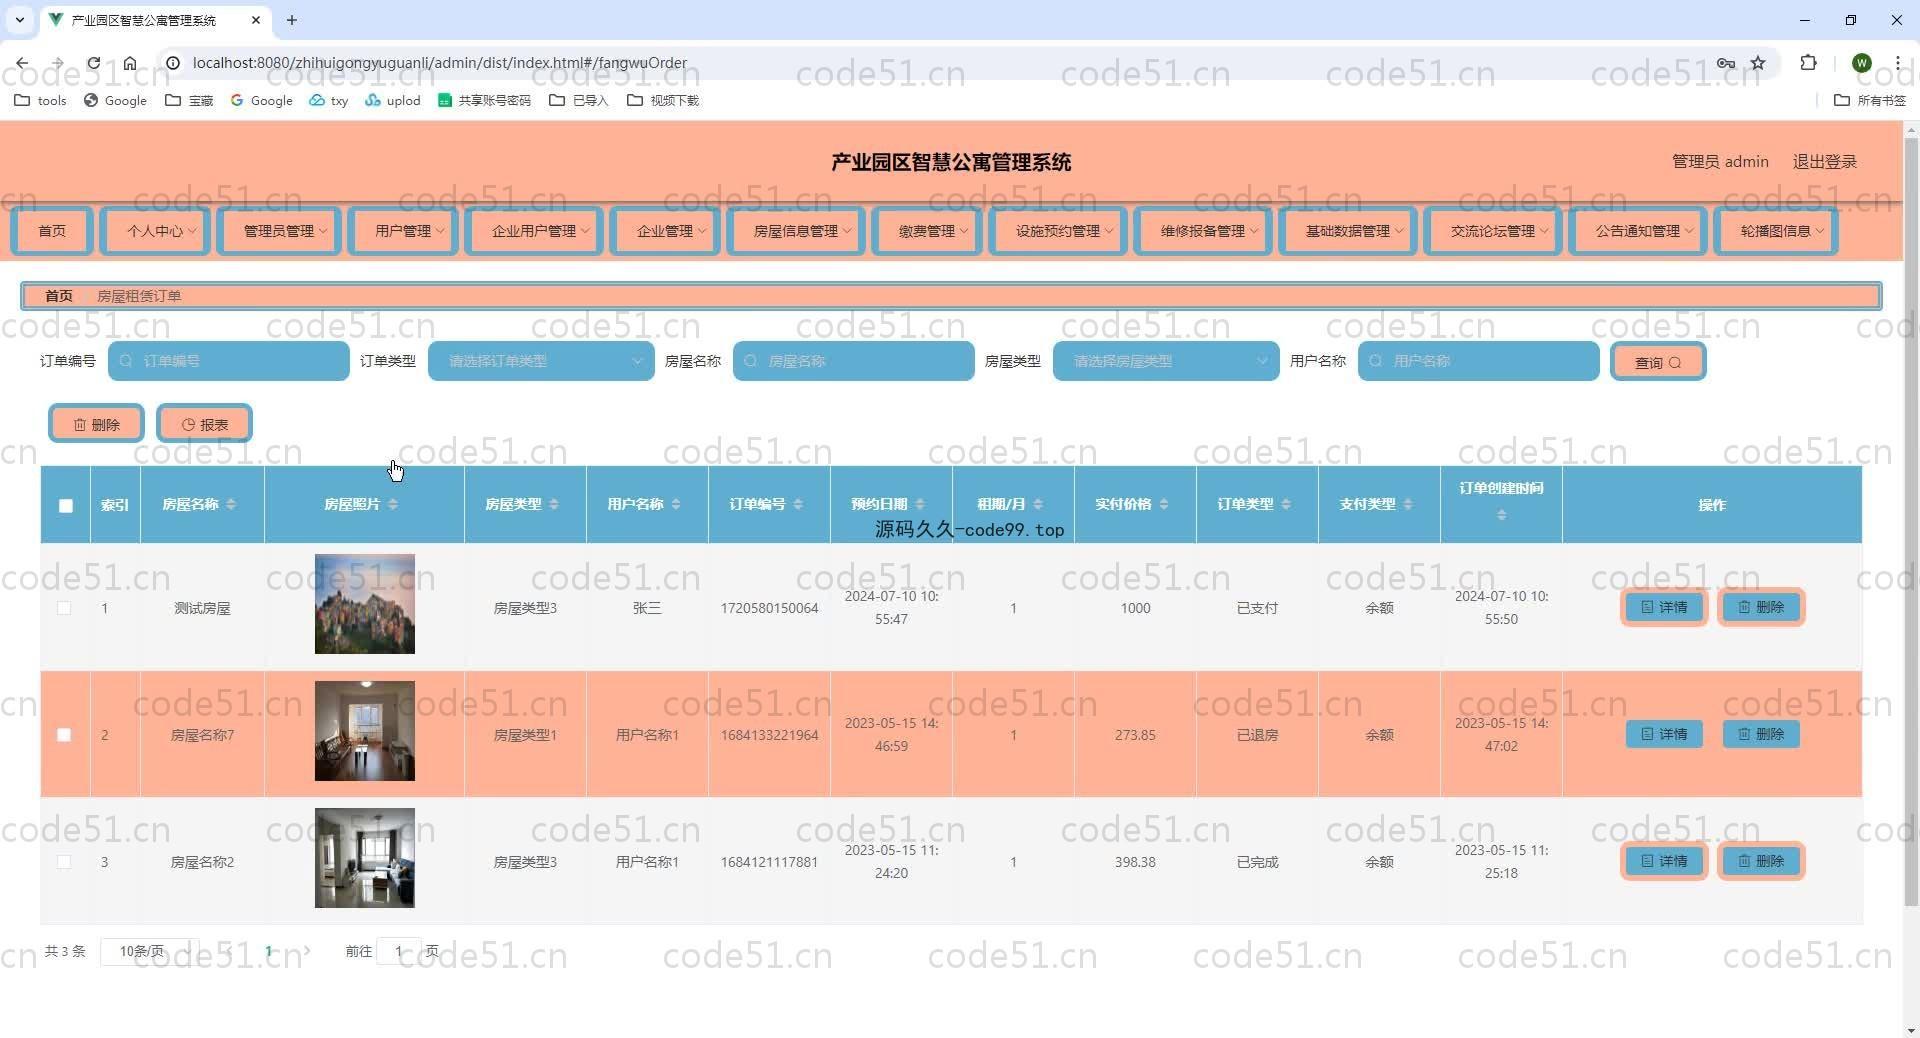The image size is (1920, 1038).
Task: Expand the 企业用户管理 menu
Action: pos(534,231)
